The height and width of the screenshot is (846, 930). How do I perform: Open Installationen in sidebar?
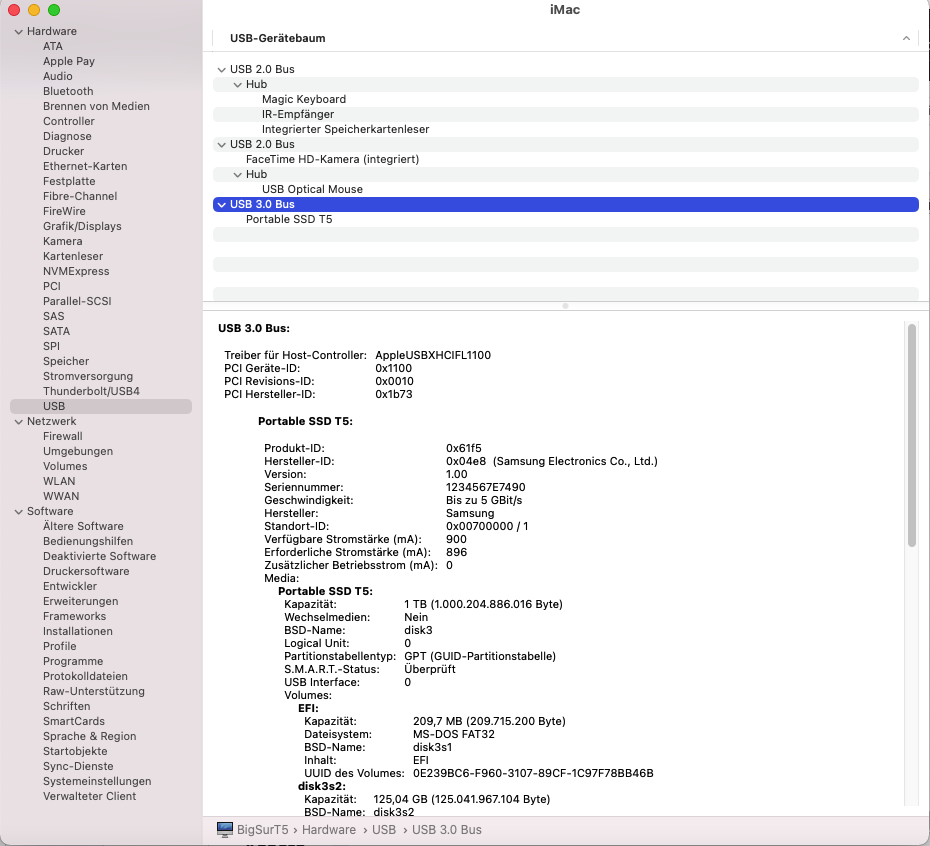click(x=78, y=631)
